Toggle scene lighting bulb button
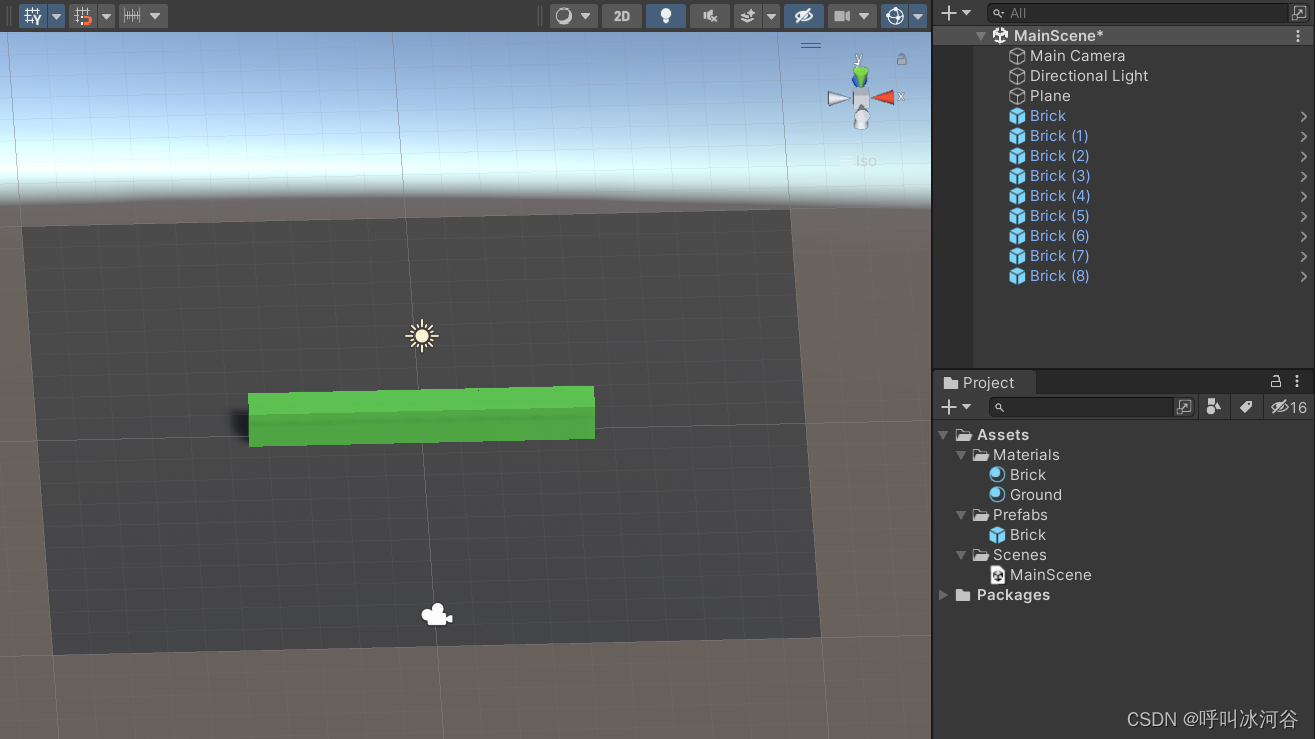1315x739 pixels. [x=666, y=16]
